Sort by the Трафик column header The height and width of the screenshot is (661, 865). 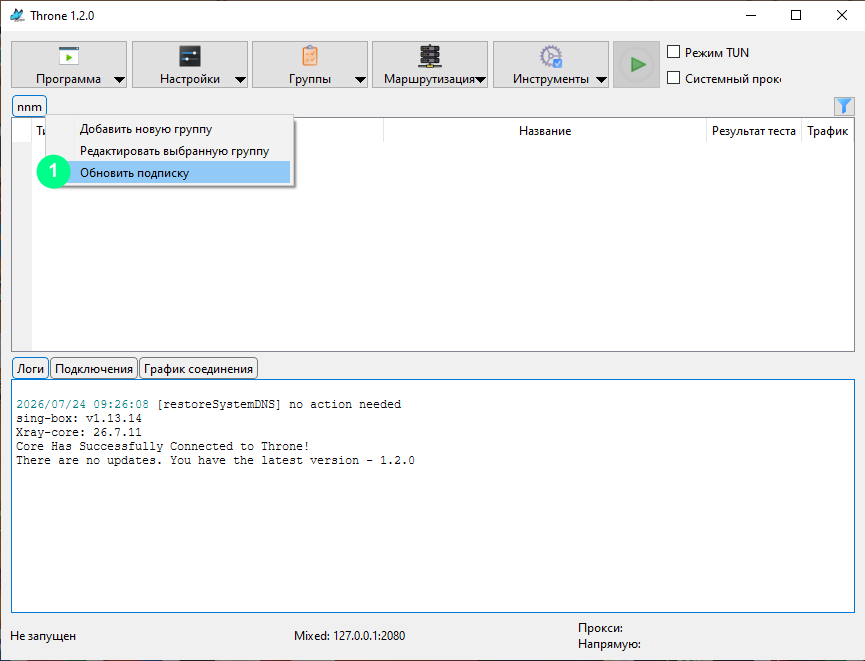[827, 131]
